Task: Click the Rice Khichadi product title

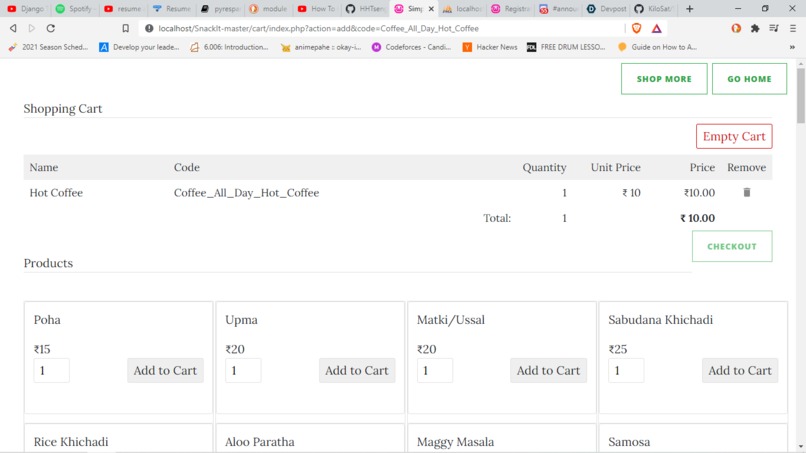Action: pyautogui.click(x=71, y=442)
